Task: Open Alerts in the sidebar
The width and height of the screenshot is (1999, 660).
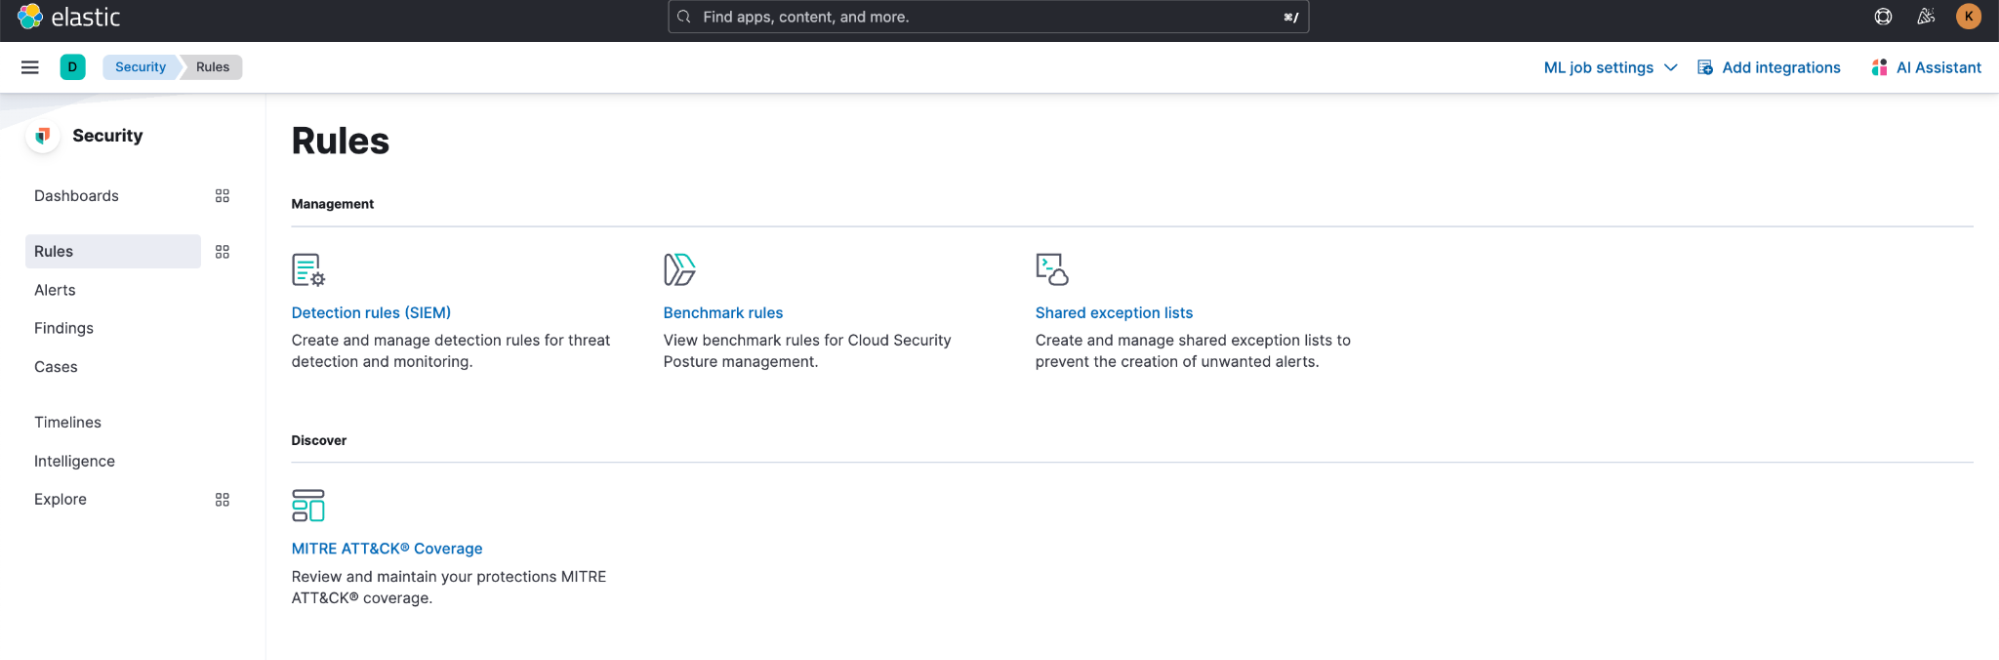Action: point(55,290)
